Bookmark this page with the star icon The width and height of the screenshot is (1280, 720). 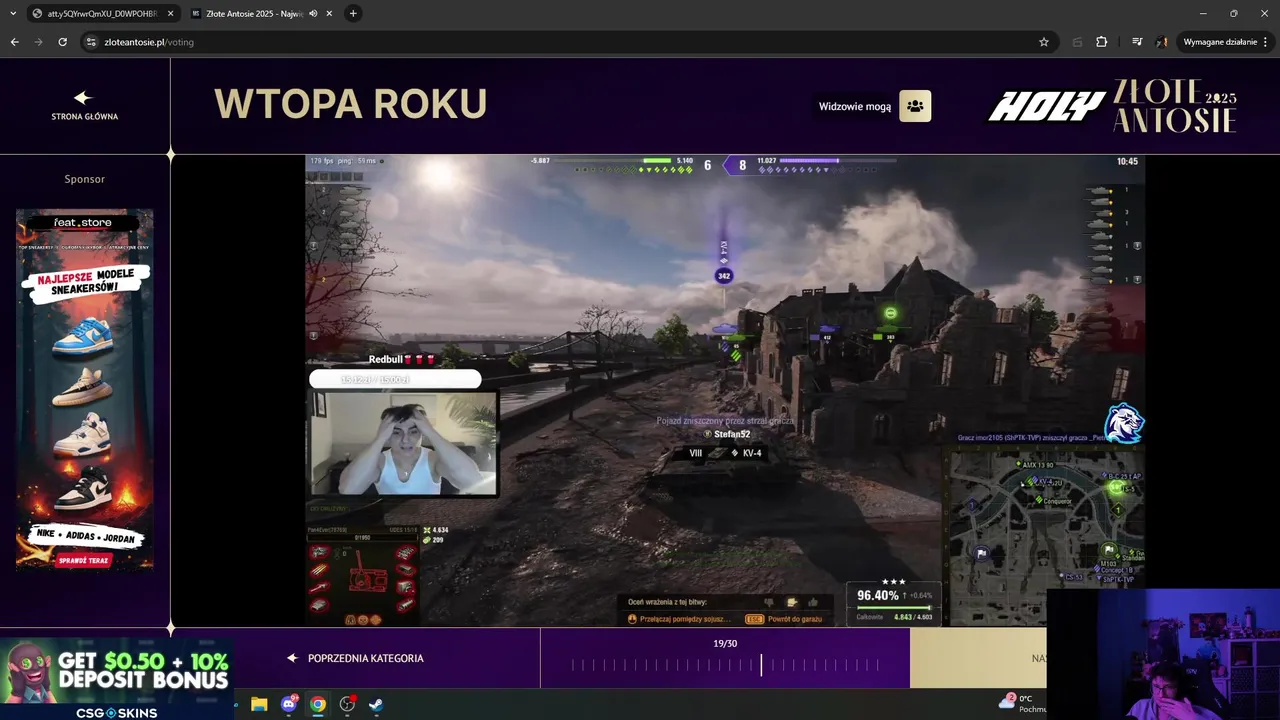pyautogui.click(x=1044, y=42)
